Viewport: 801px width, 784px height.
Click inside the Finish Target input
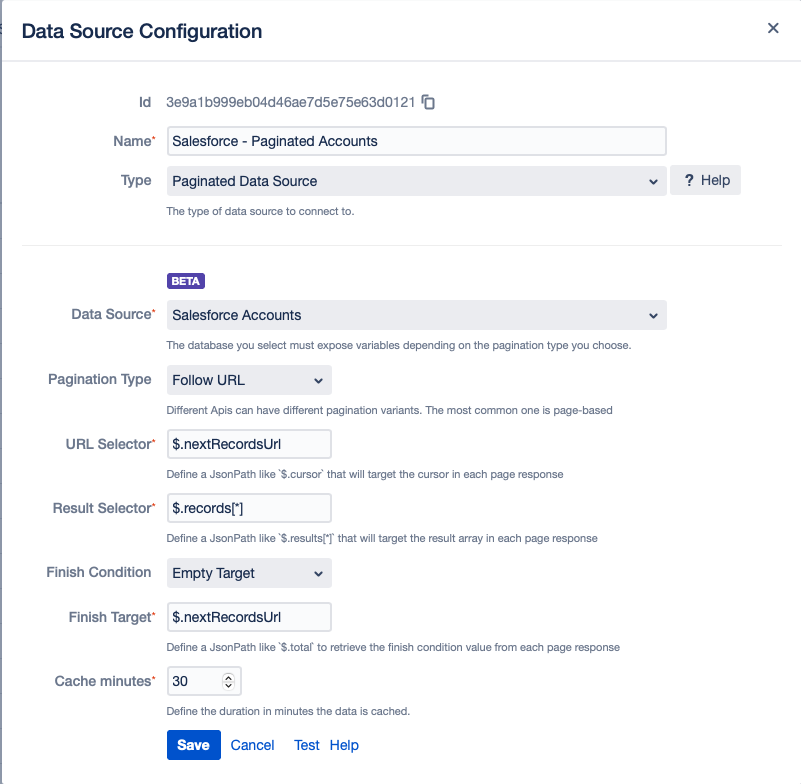(249, 617)
